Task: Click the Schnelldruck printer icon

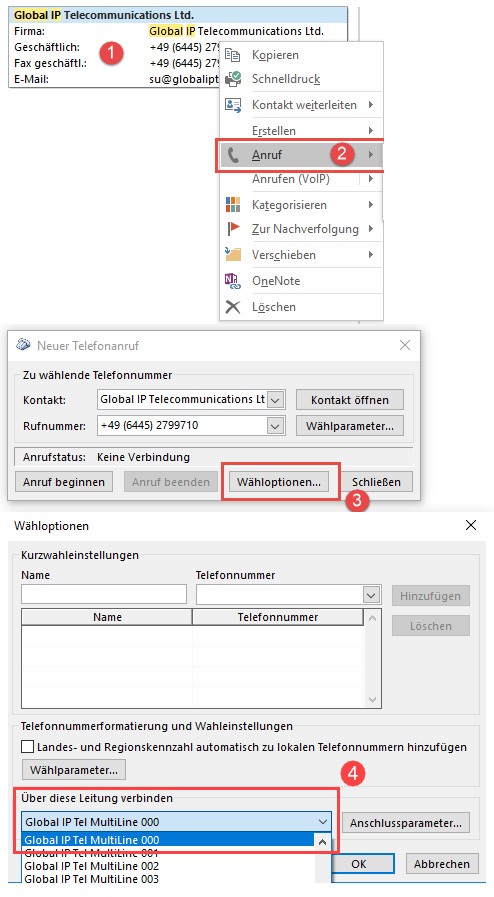Action: coord(233,79)
